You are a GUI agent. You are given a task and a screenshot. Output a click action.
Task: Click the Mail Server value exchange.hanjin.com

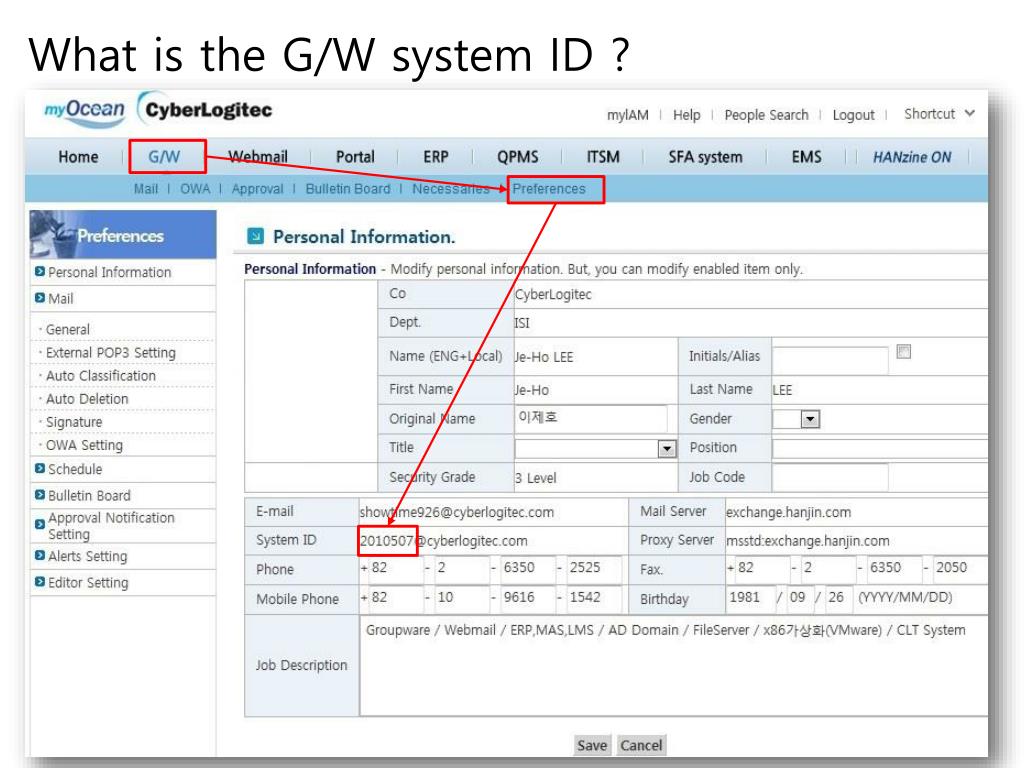(x=788, y=513)
